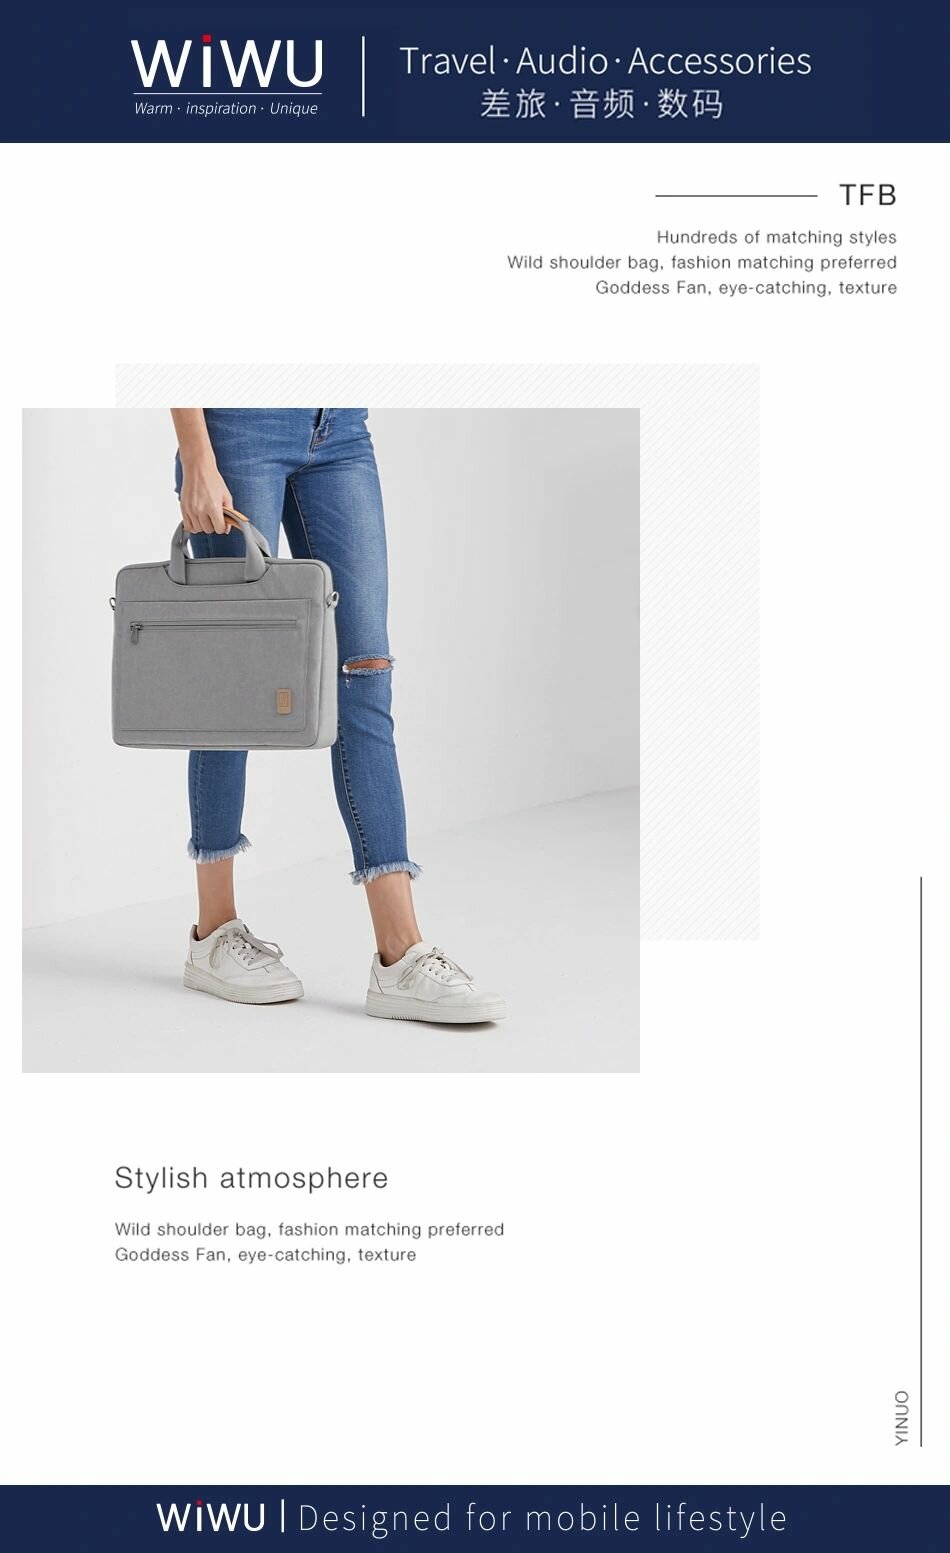Click the TFB heading
The height and width of the screenshot is (1553, 950).
tap(867, 195)
